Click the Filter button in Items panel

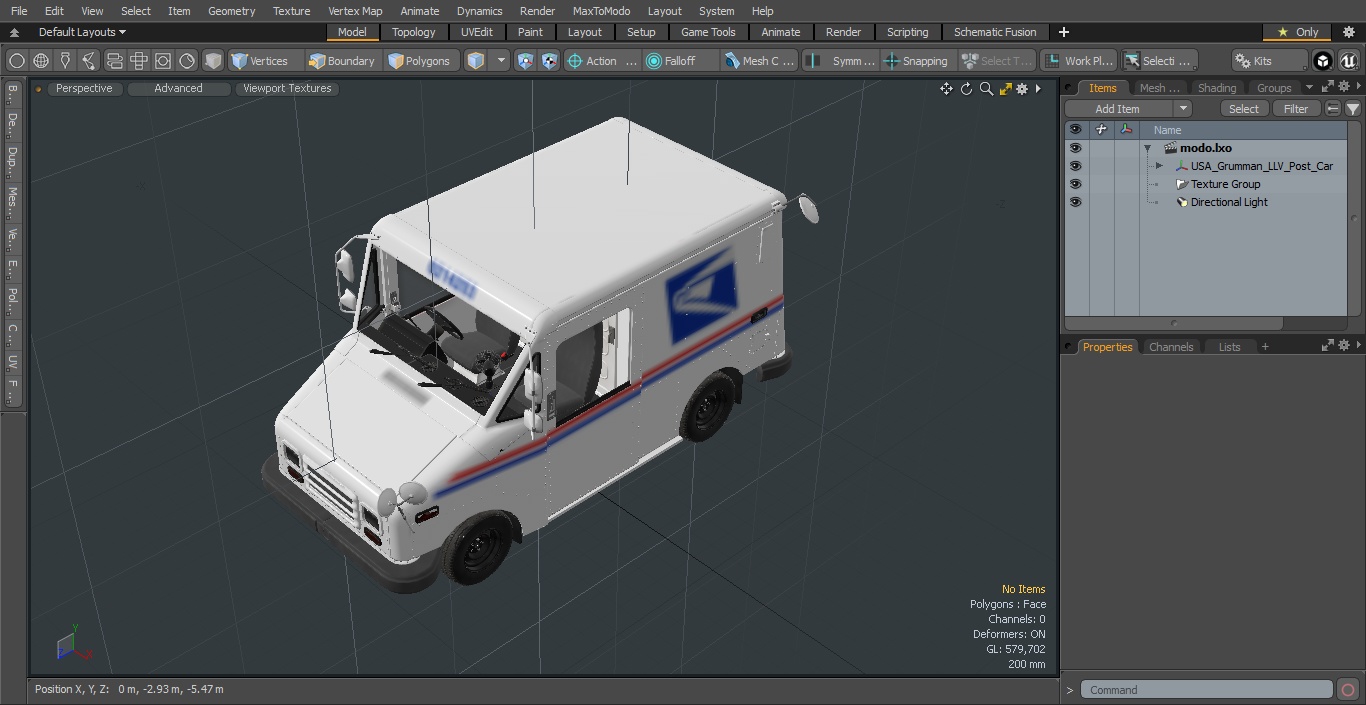pyautogui.click(x=1296, y=109)
